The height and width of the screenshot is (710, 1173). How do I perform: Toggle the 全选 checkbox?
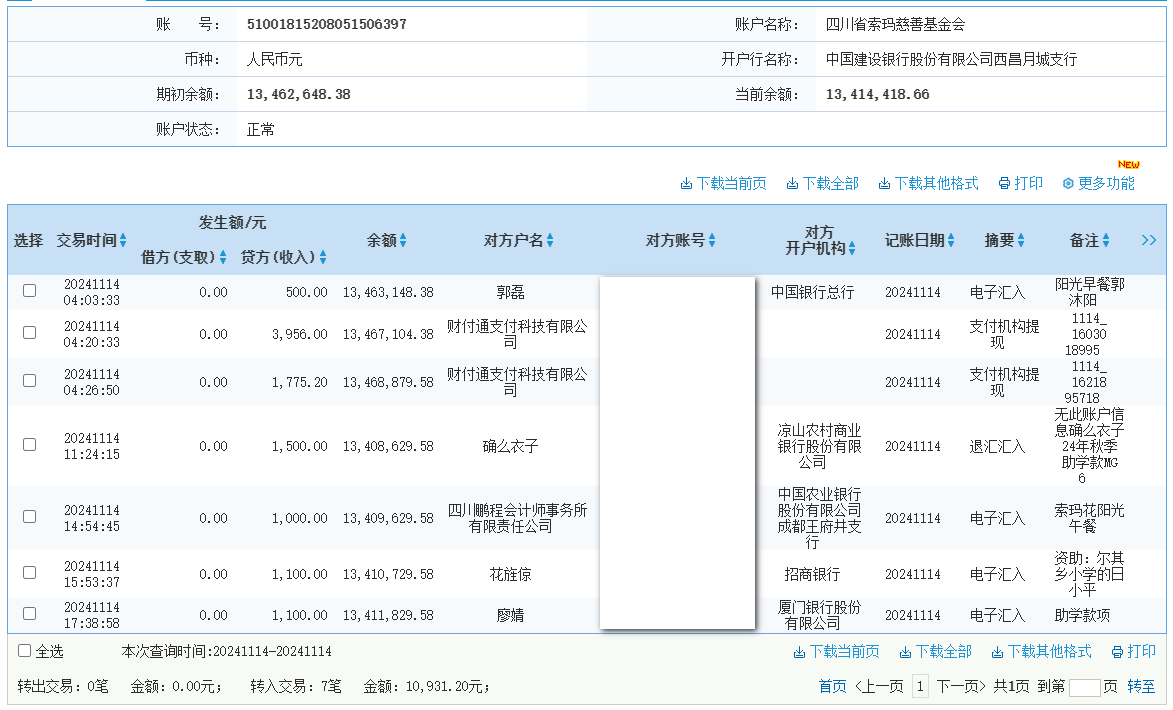25,651
